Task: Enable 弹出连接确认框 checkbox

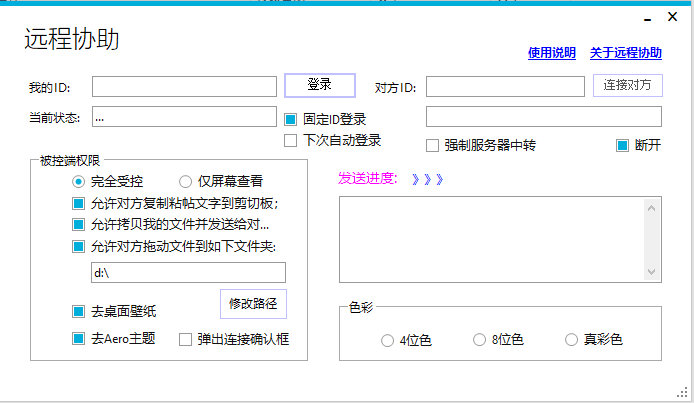Action: pos(185,340)
